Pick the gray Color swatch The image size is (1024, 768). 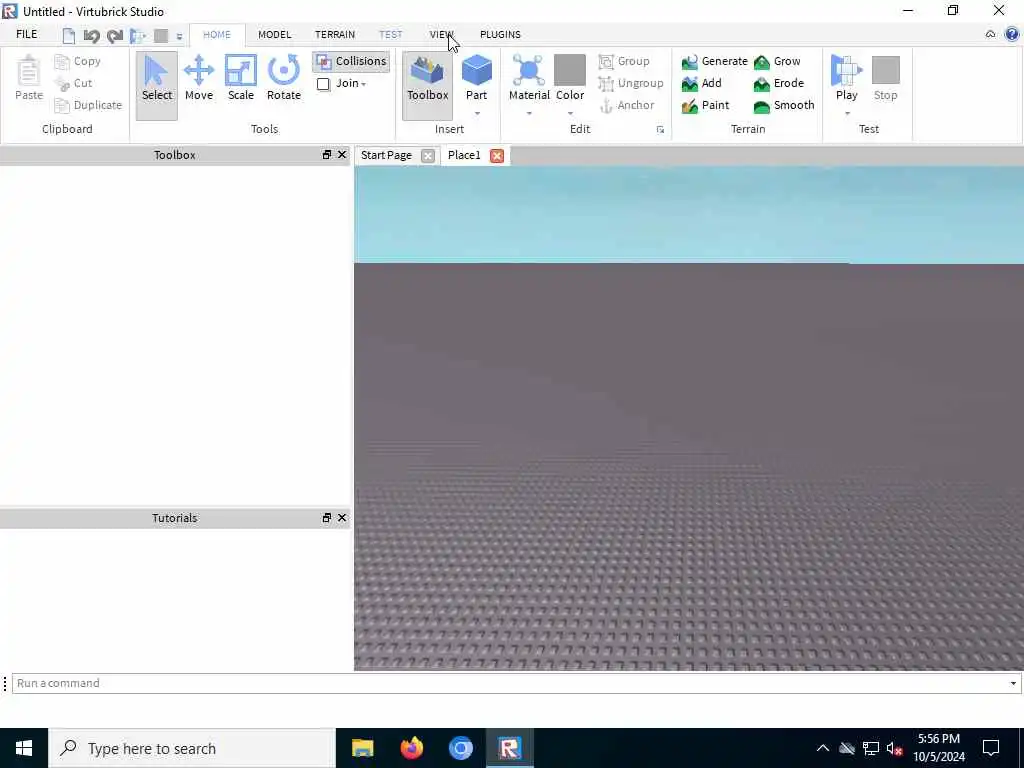click(x=570, y=70)
